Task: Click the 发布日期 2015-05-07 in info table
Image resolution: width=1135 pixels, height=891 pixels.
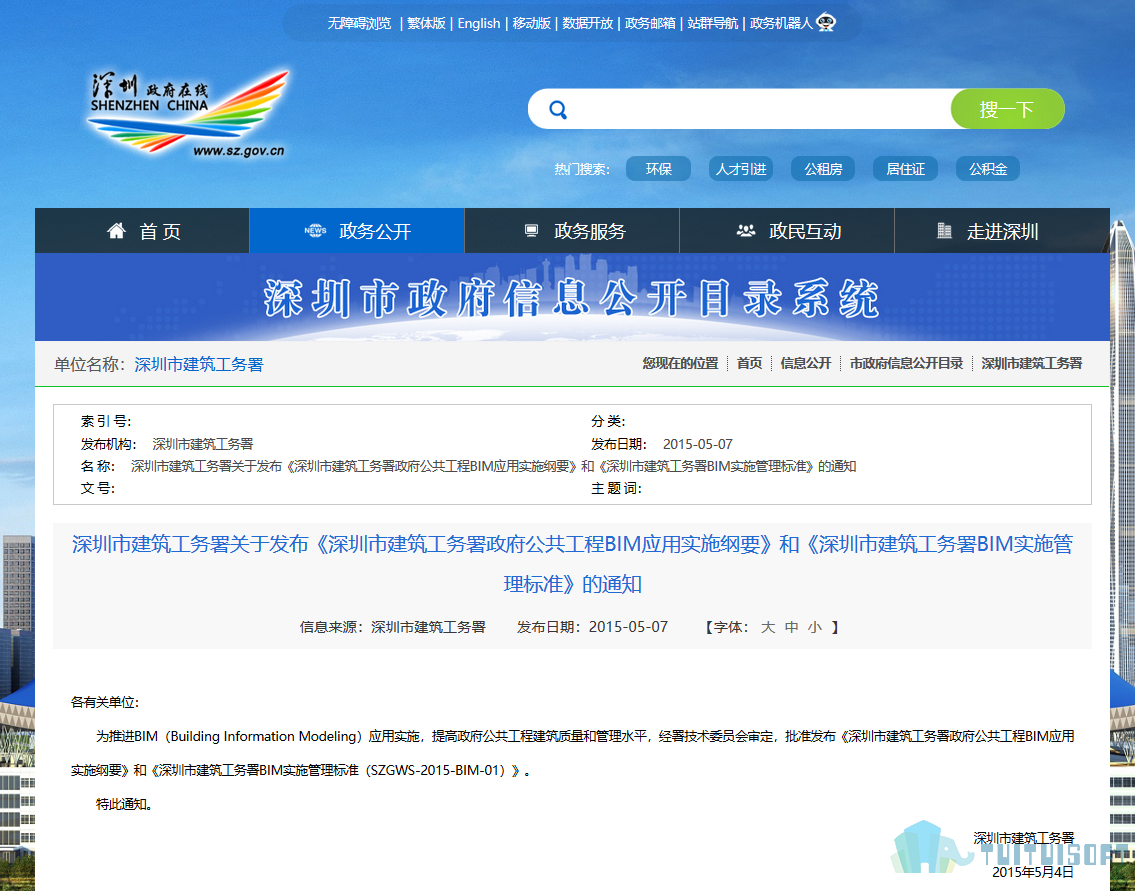Action: click(697, 444)
